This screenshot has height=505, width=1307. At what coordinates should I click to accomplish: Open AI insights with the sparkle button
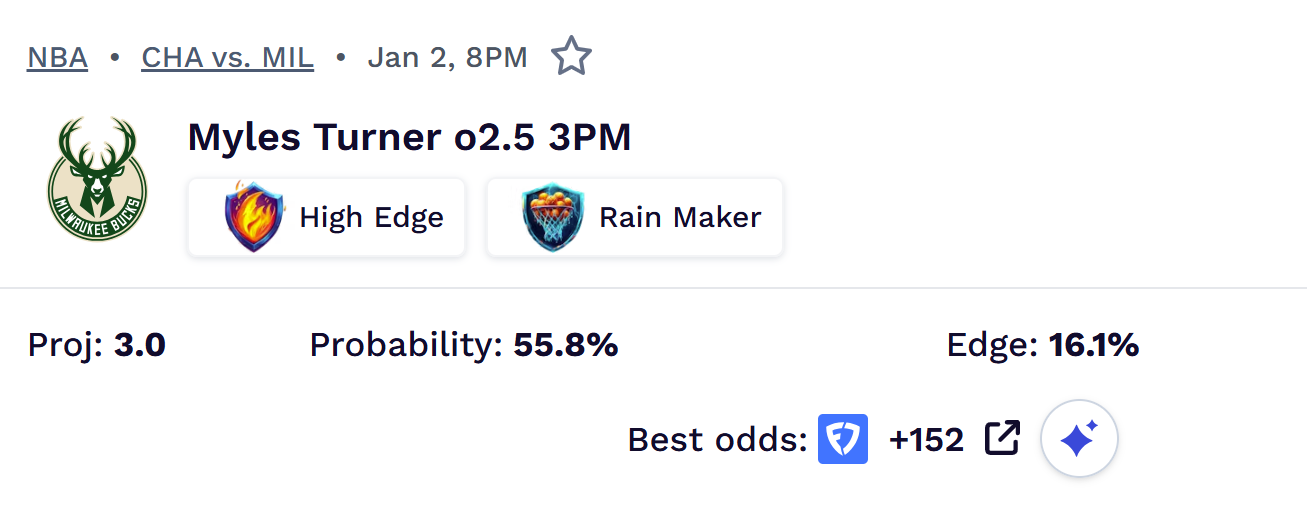[x=1079, y=439]
